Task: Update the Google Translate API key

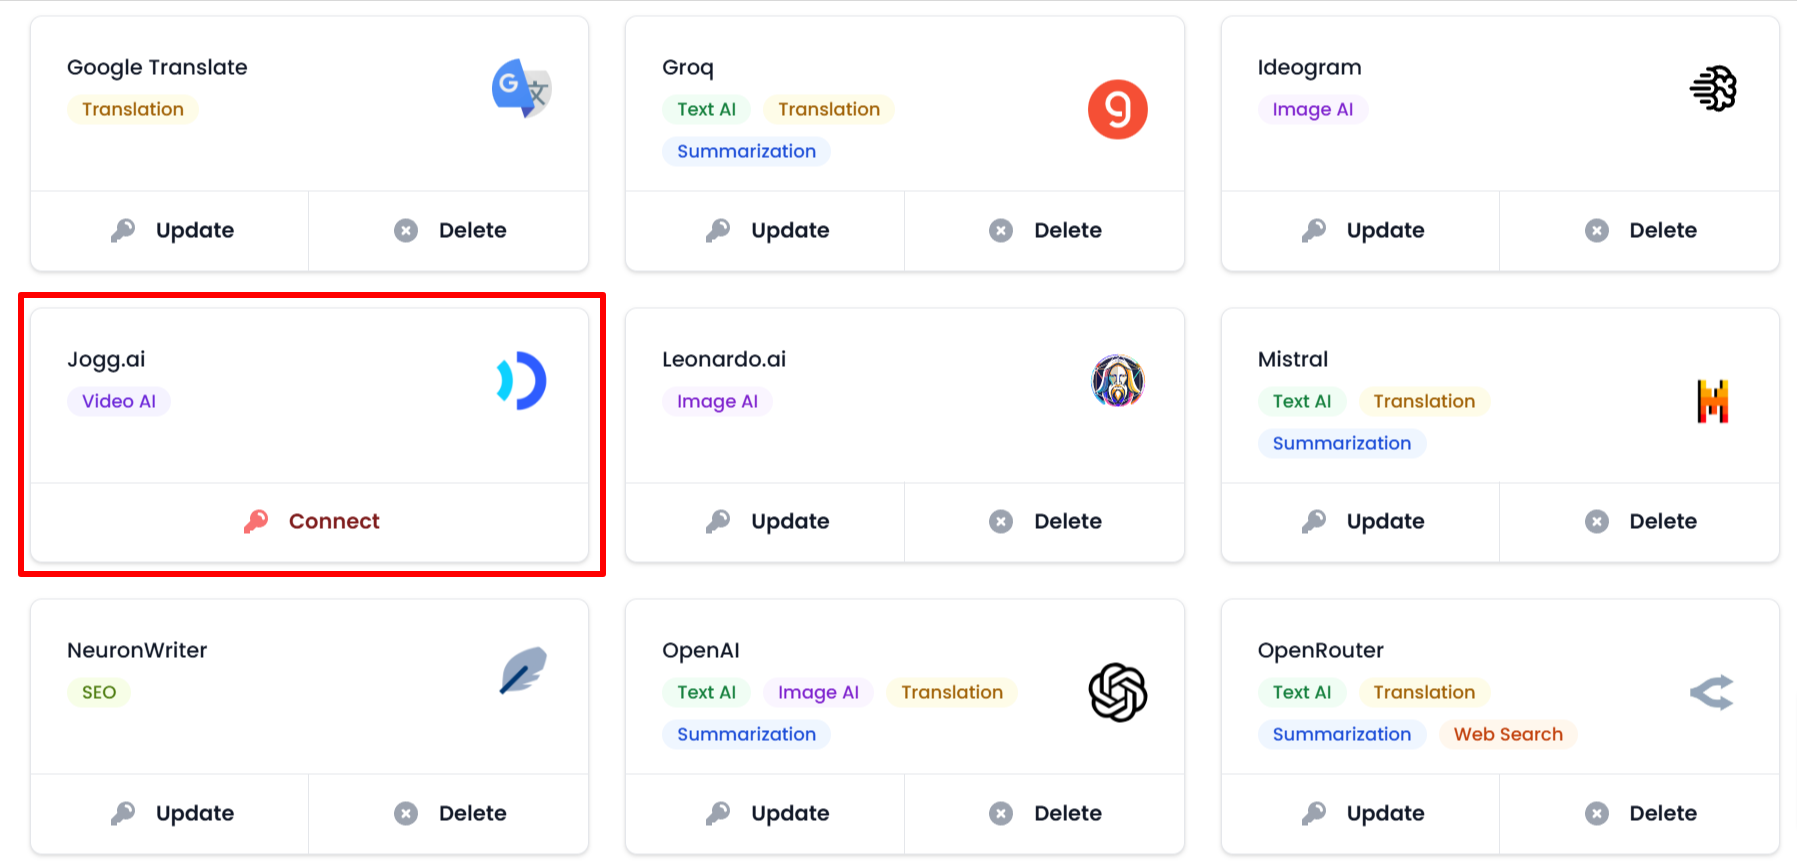Action: point(171,230)
